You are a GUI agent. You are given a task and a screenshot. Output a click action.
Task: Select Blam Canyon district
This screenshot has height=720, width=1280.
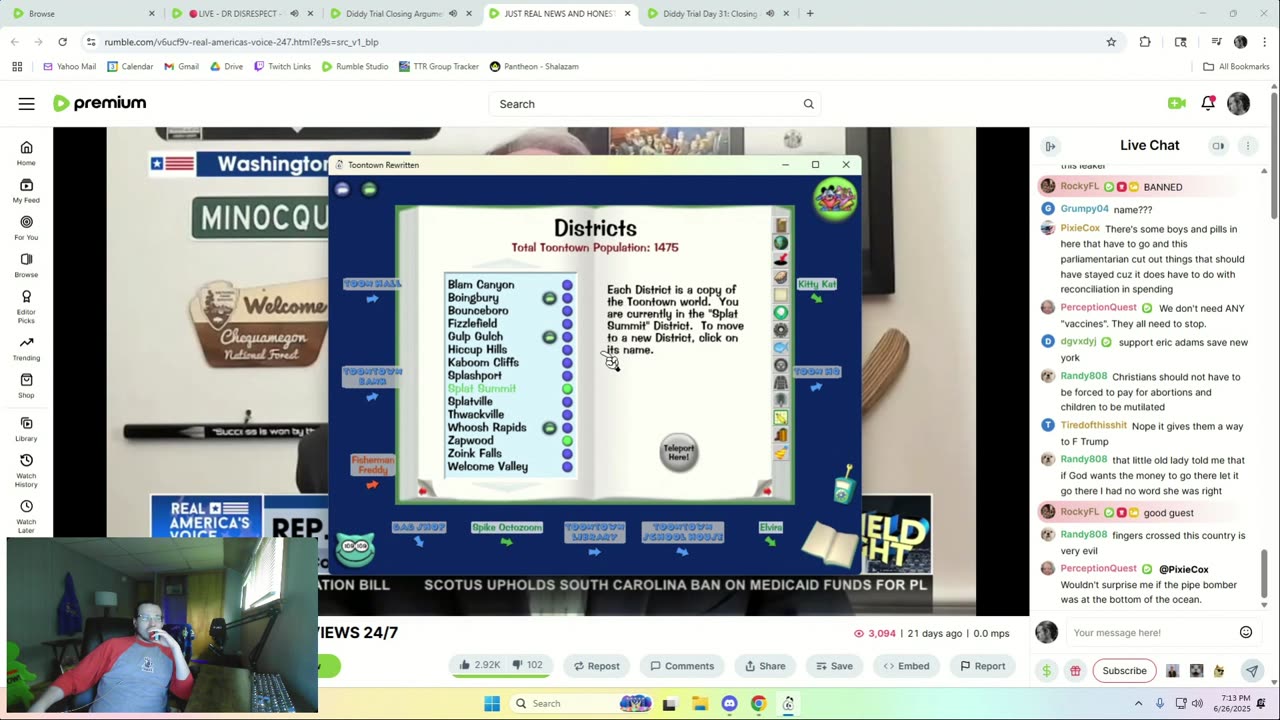tap(481, 285)
